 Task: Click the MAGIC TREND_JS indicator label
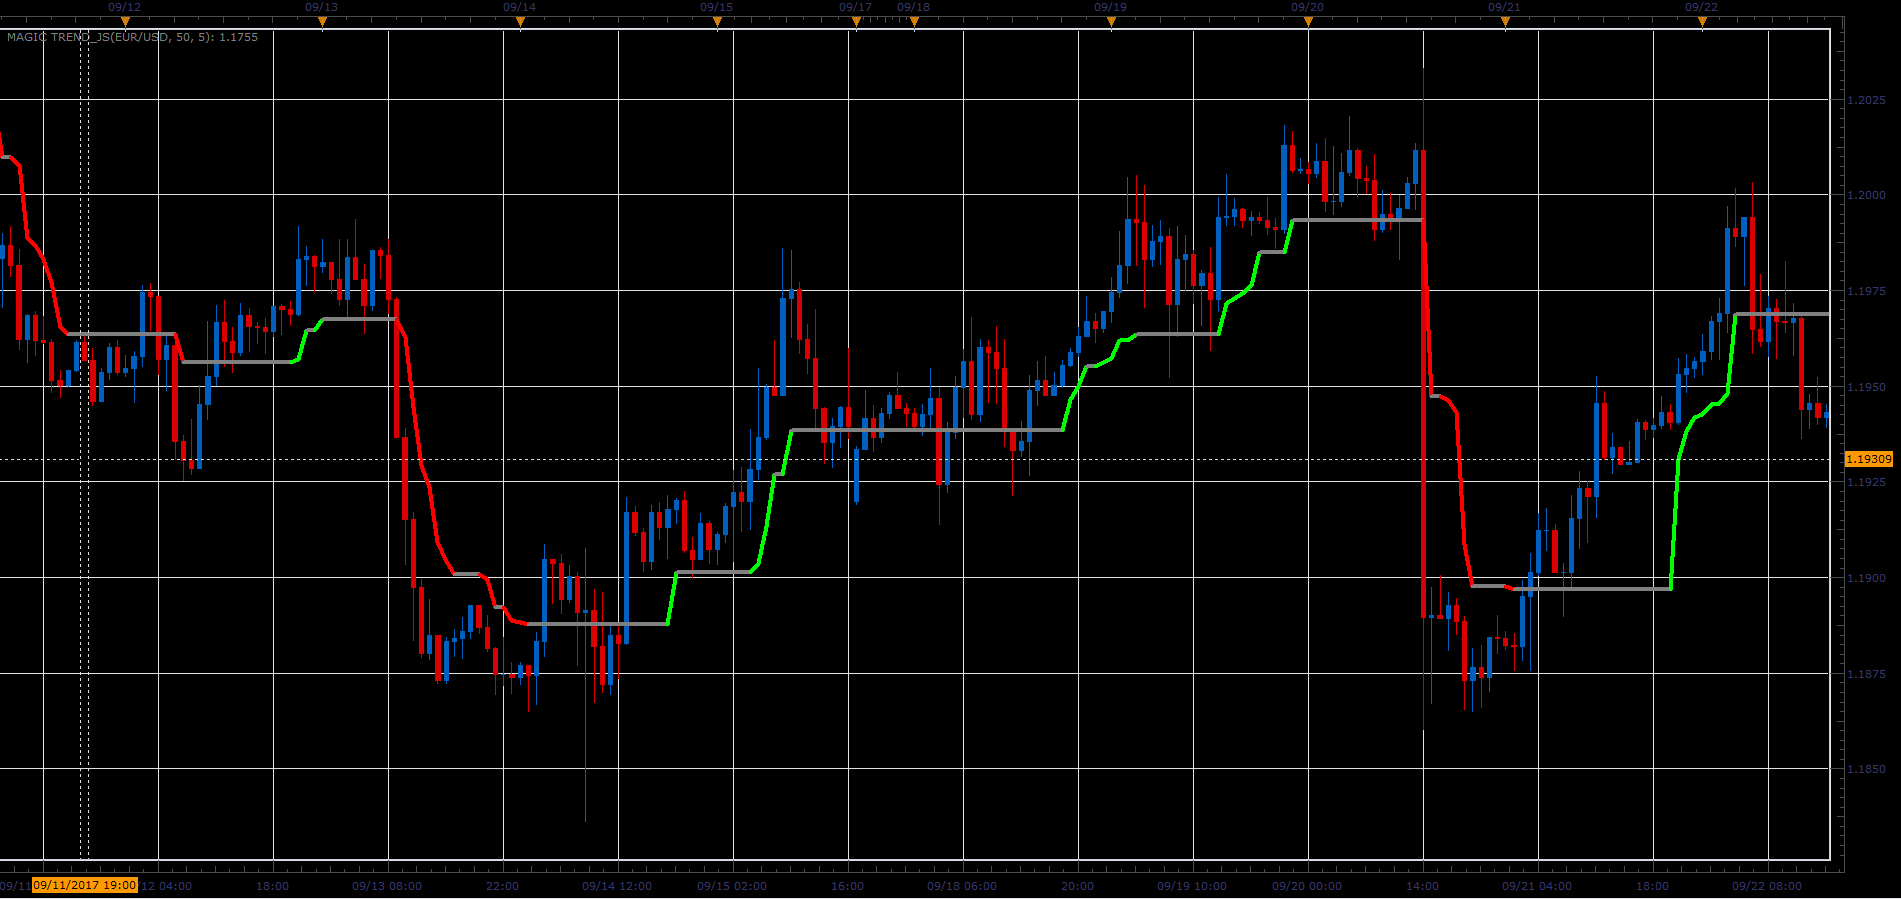(132, 37)
